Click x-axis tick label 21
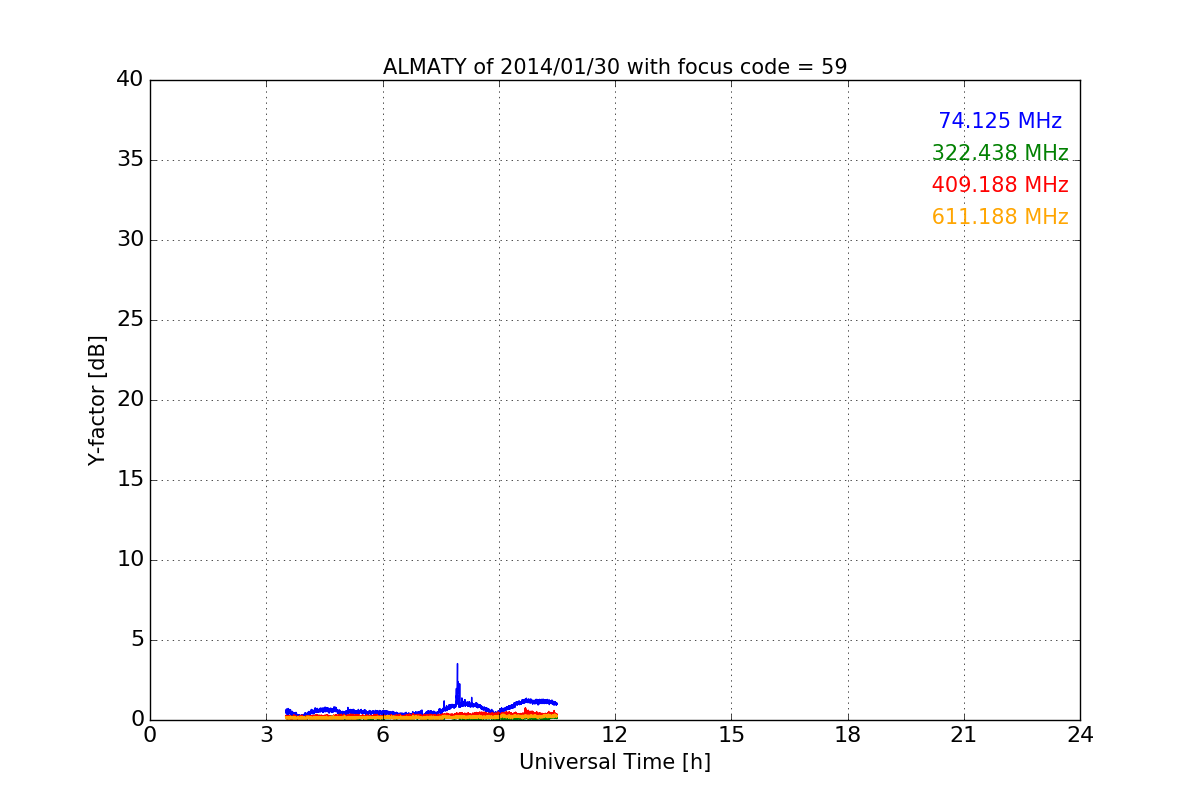1200x800 pixels. click(964, 735)
